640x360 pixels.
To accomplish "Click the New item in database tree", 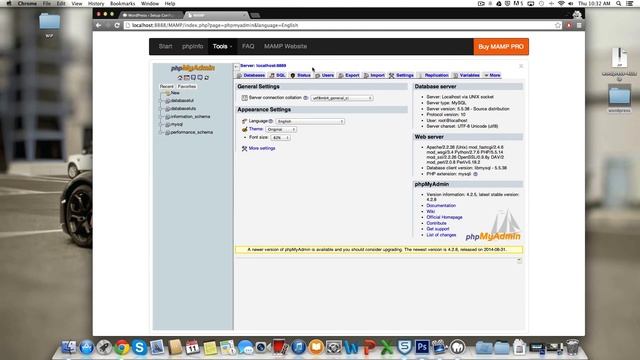I will pos(175,93).
